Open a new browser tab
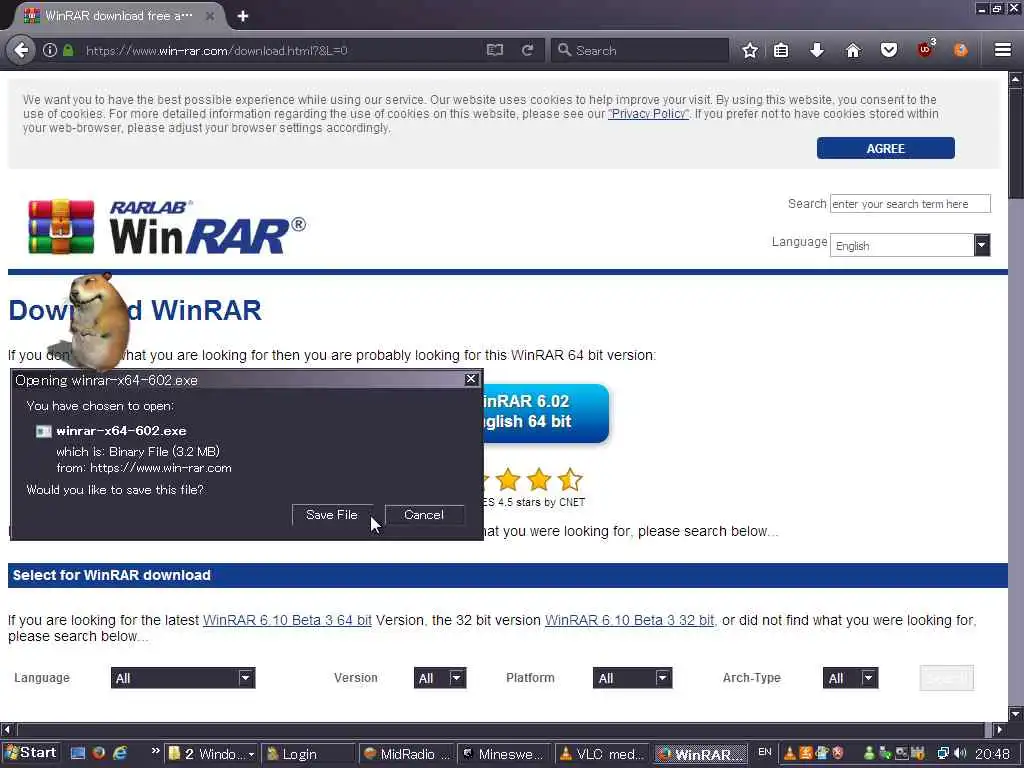 (242, 16)
